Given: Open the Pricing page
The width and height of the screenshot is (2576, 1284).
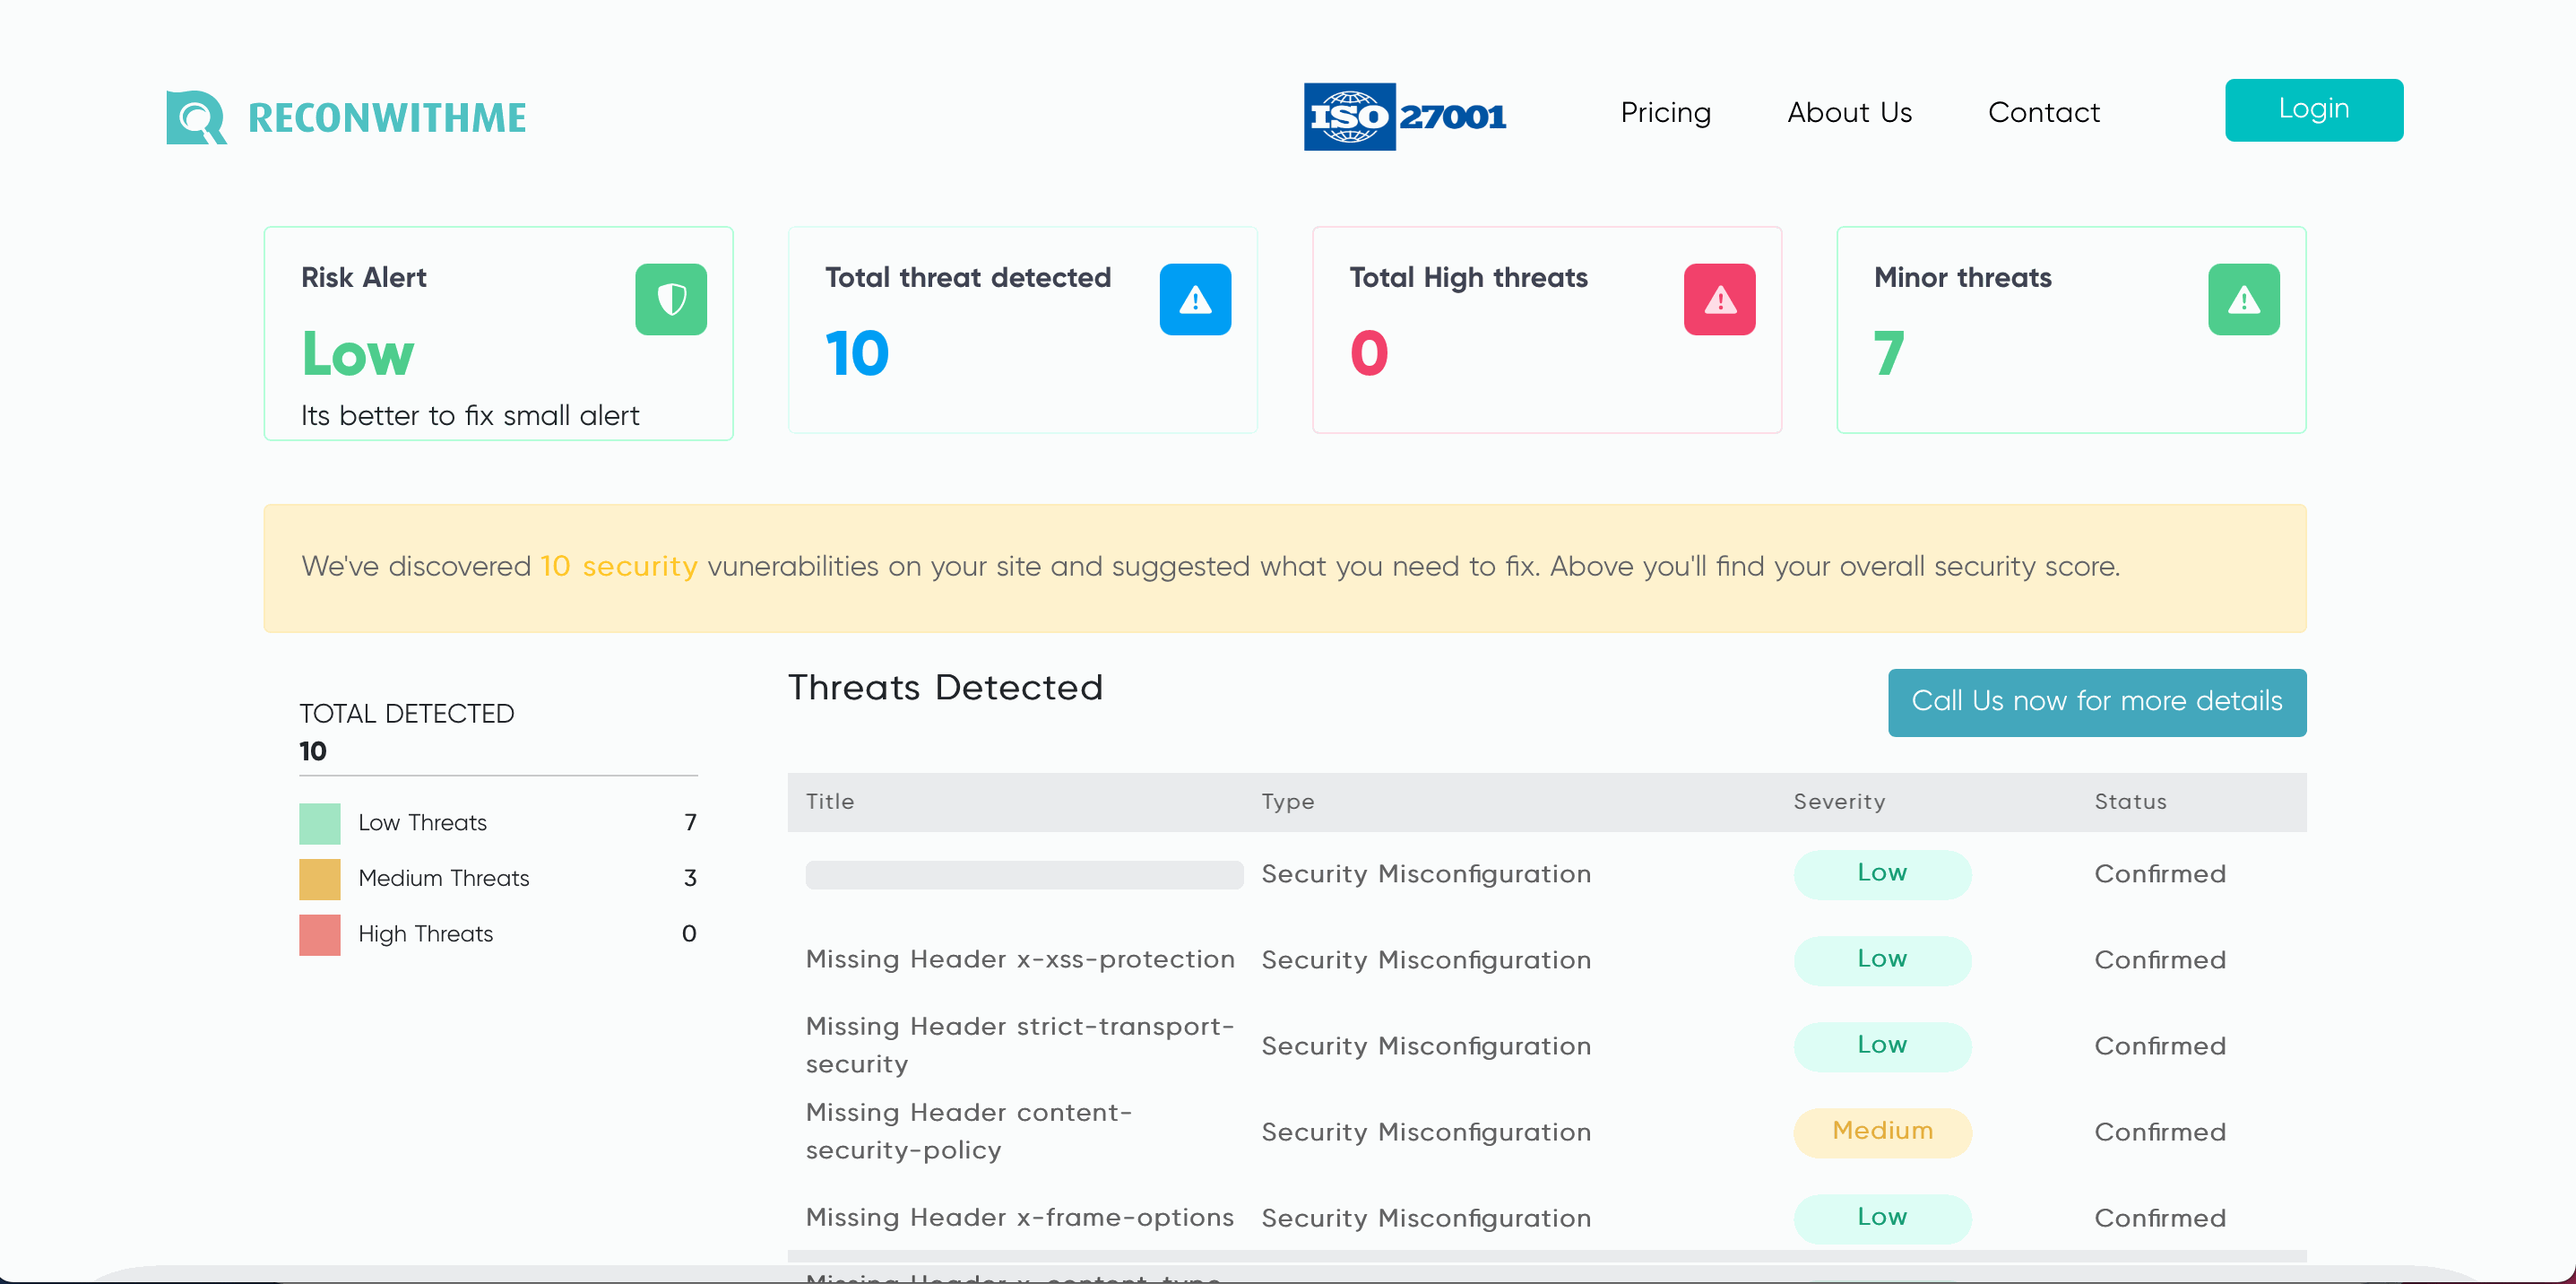Looking at the screenshot, I should pyautogui.click(x=1665, y=112).
